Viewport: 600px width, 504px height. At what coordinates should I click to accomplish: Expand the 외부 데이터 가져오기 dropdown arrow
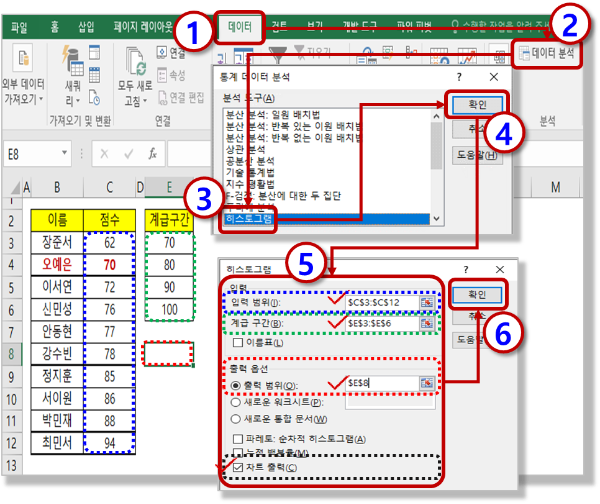tap(41, 99)
